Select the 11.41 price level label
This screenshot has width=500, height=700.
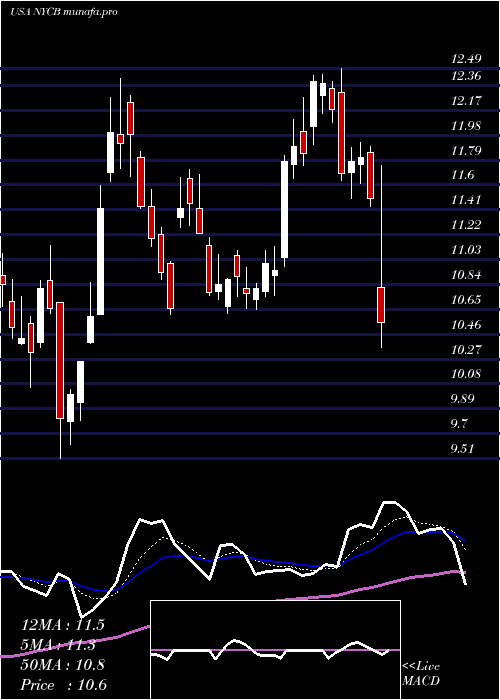(466, 200)
